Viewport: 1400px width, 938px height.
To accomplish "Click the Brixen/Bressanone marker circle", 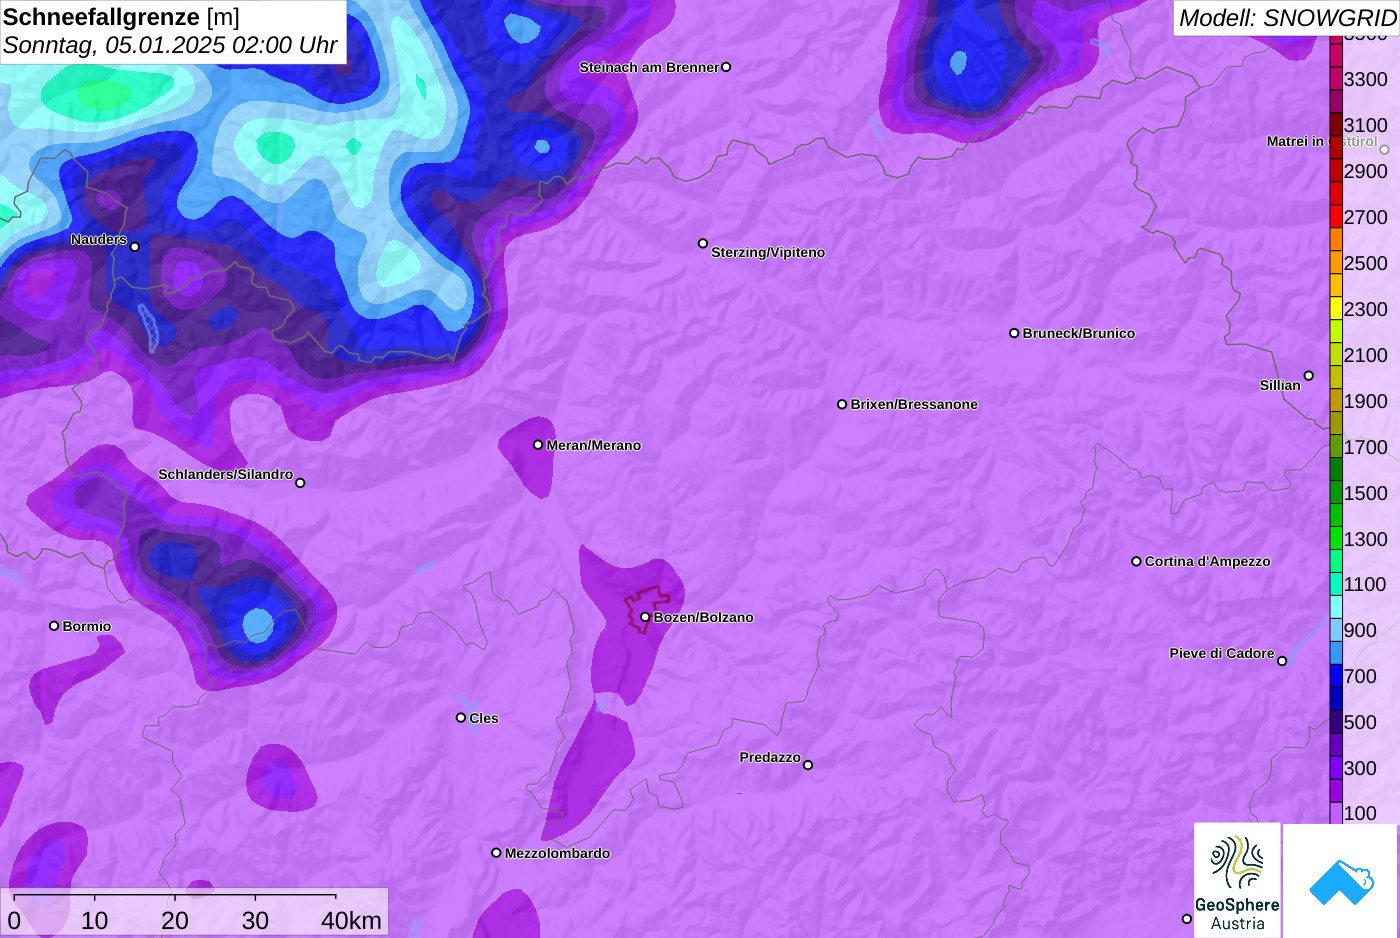I will point(842,404).
